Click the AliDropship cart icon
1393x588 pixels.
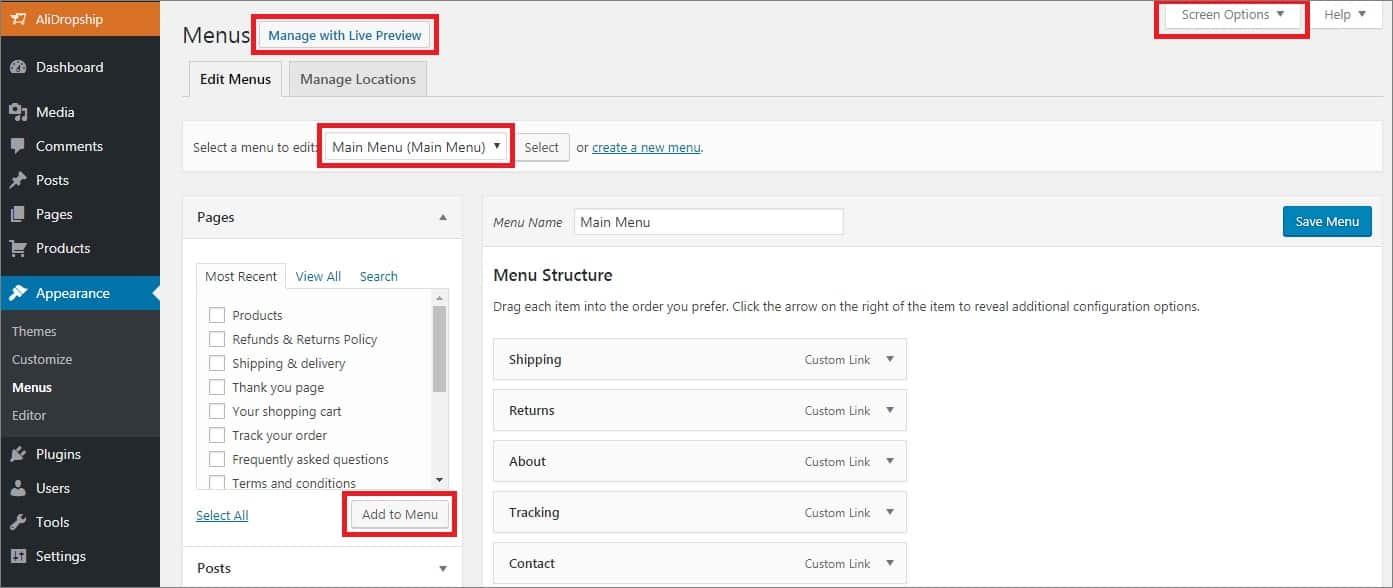19,19
